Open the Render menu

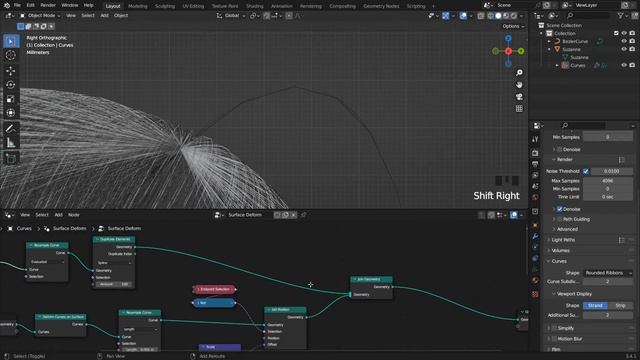pos(48,5)
